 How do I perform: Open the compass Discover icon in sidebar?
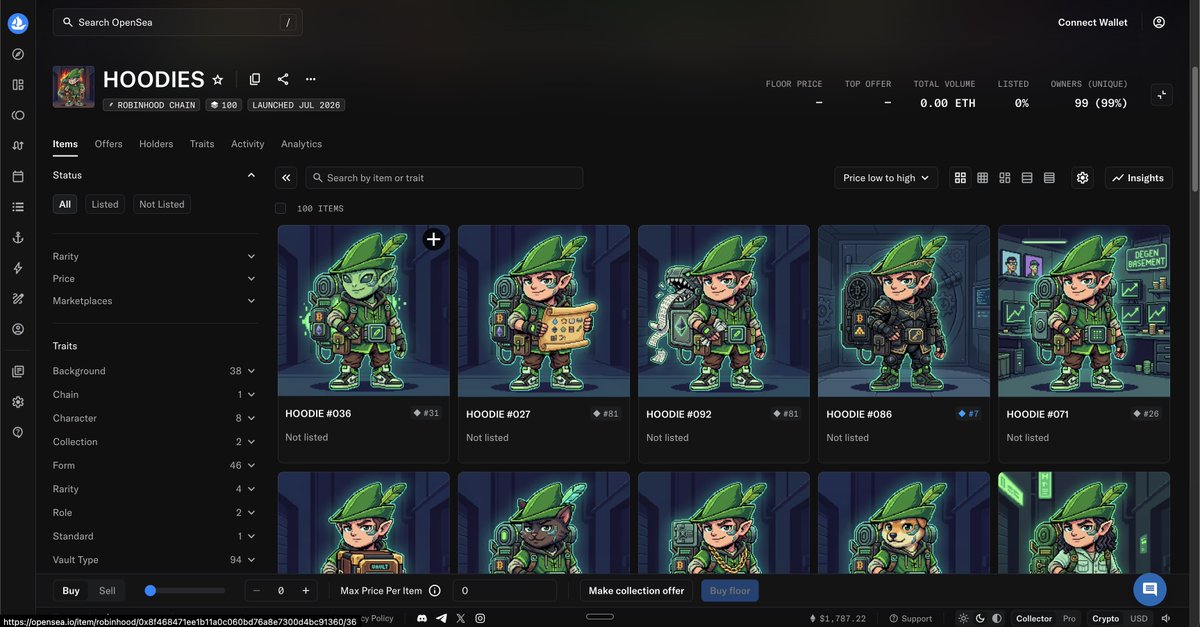[x=18, y=54]
